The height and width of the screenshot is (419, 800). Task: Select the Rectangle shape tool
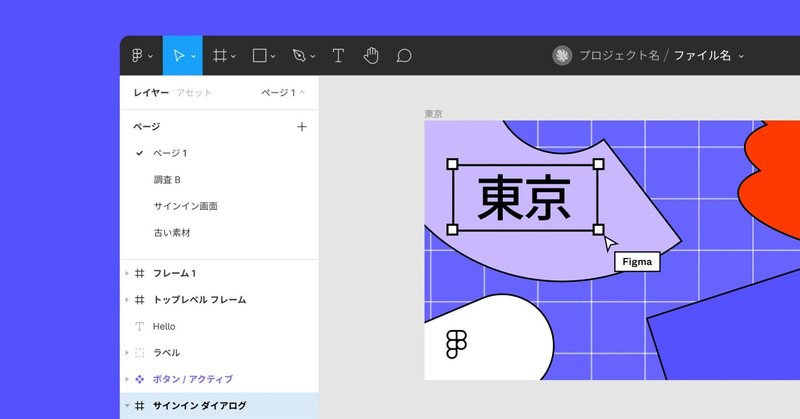coord(259,56)
